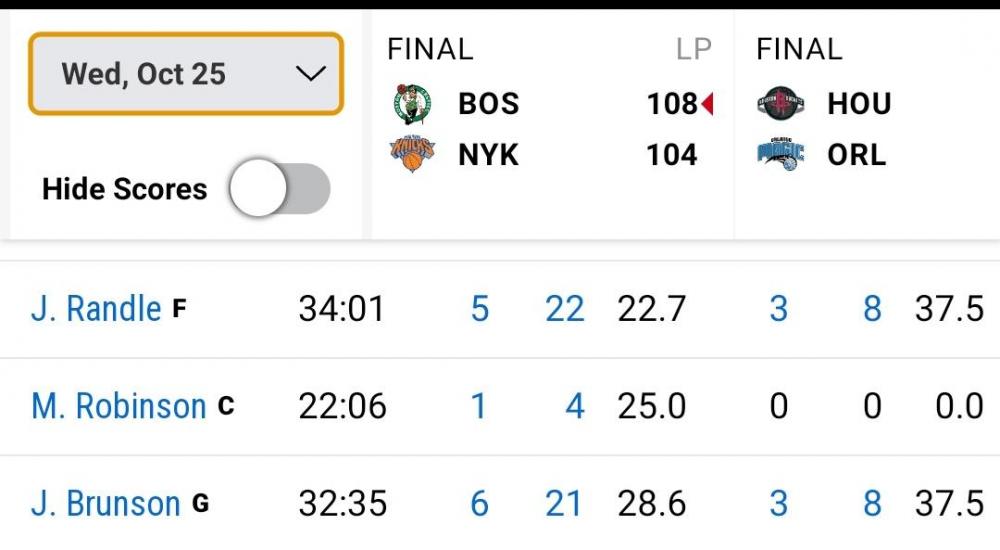Click the Orlando Magic team logo
Image resolution: width=1000 pixels, height=550 pixels.
click(x=781, y=155)
